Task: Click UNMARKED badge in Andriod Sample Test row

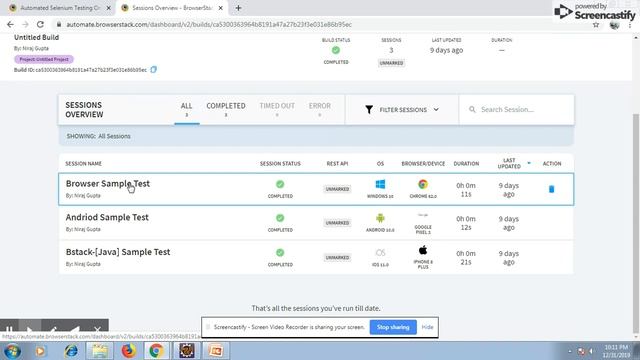Action: [337, 223]
